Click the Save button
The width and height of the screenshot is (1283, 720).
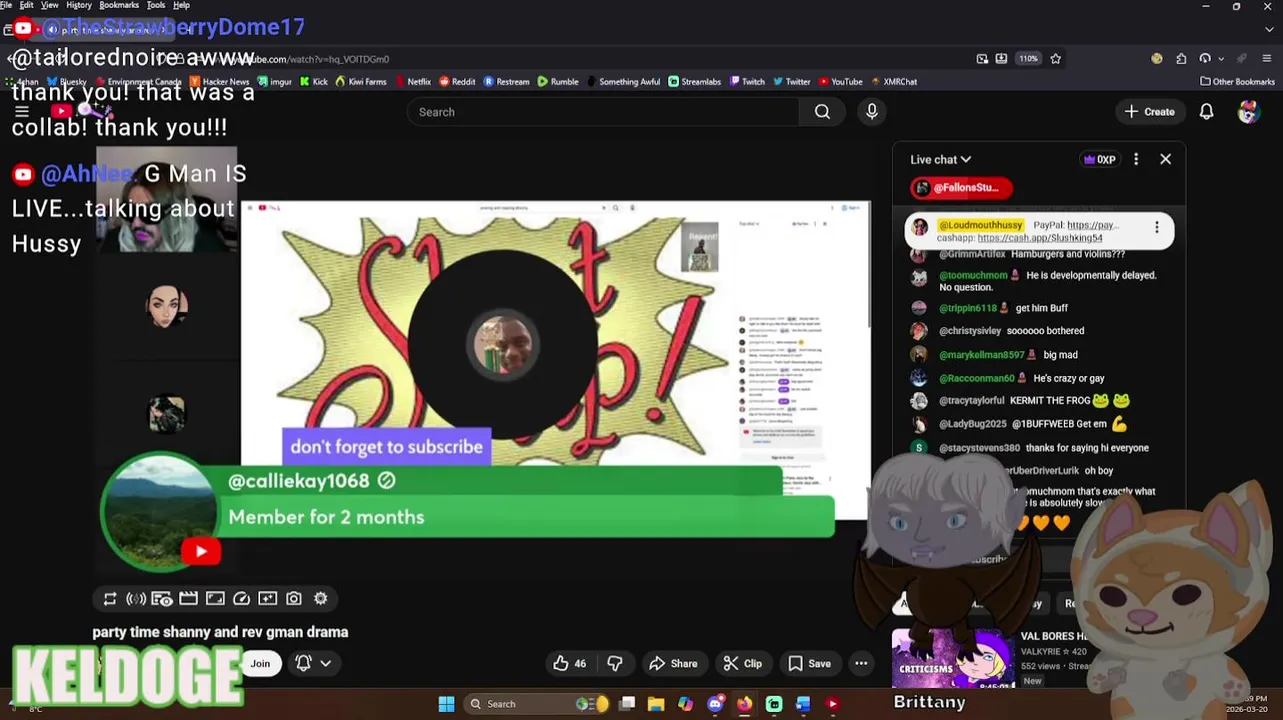[809, 663]
